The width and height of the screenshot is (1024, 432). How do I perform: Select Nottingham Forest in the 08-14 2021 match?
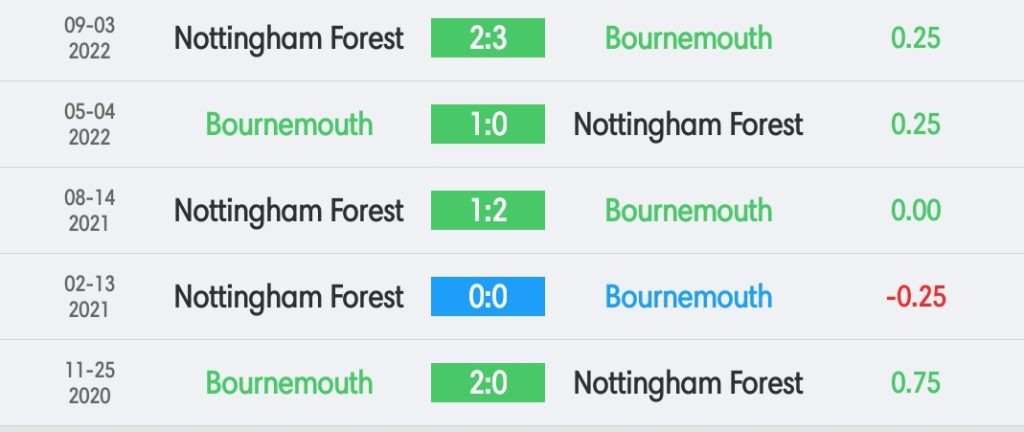289,211
